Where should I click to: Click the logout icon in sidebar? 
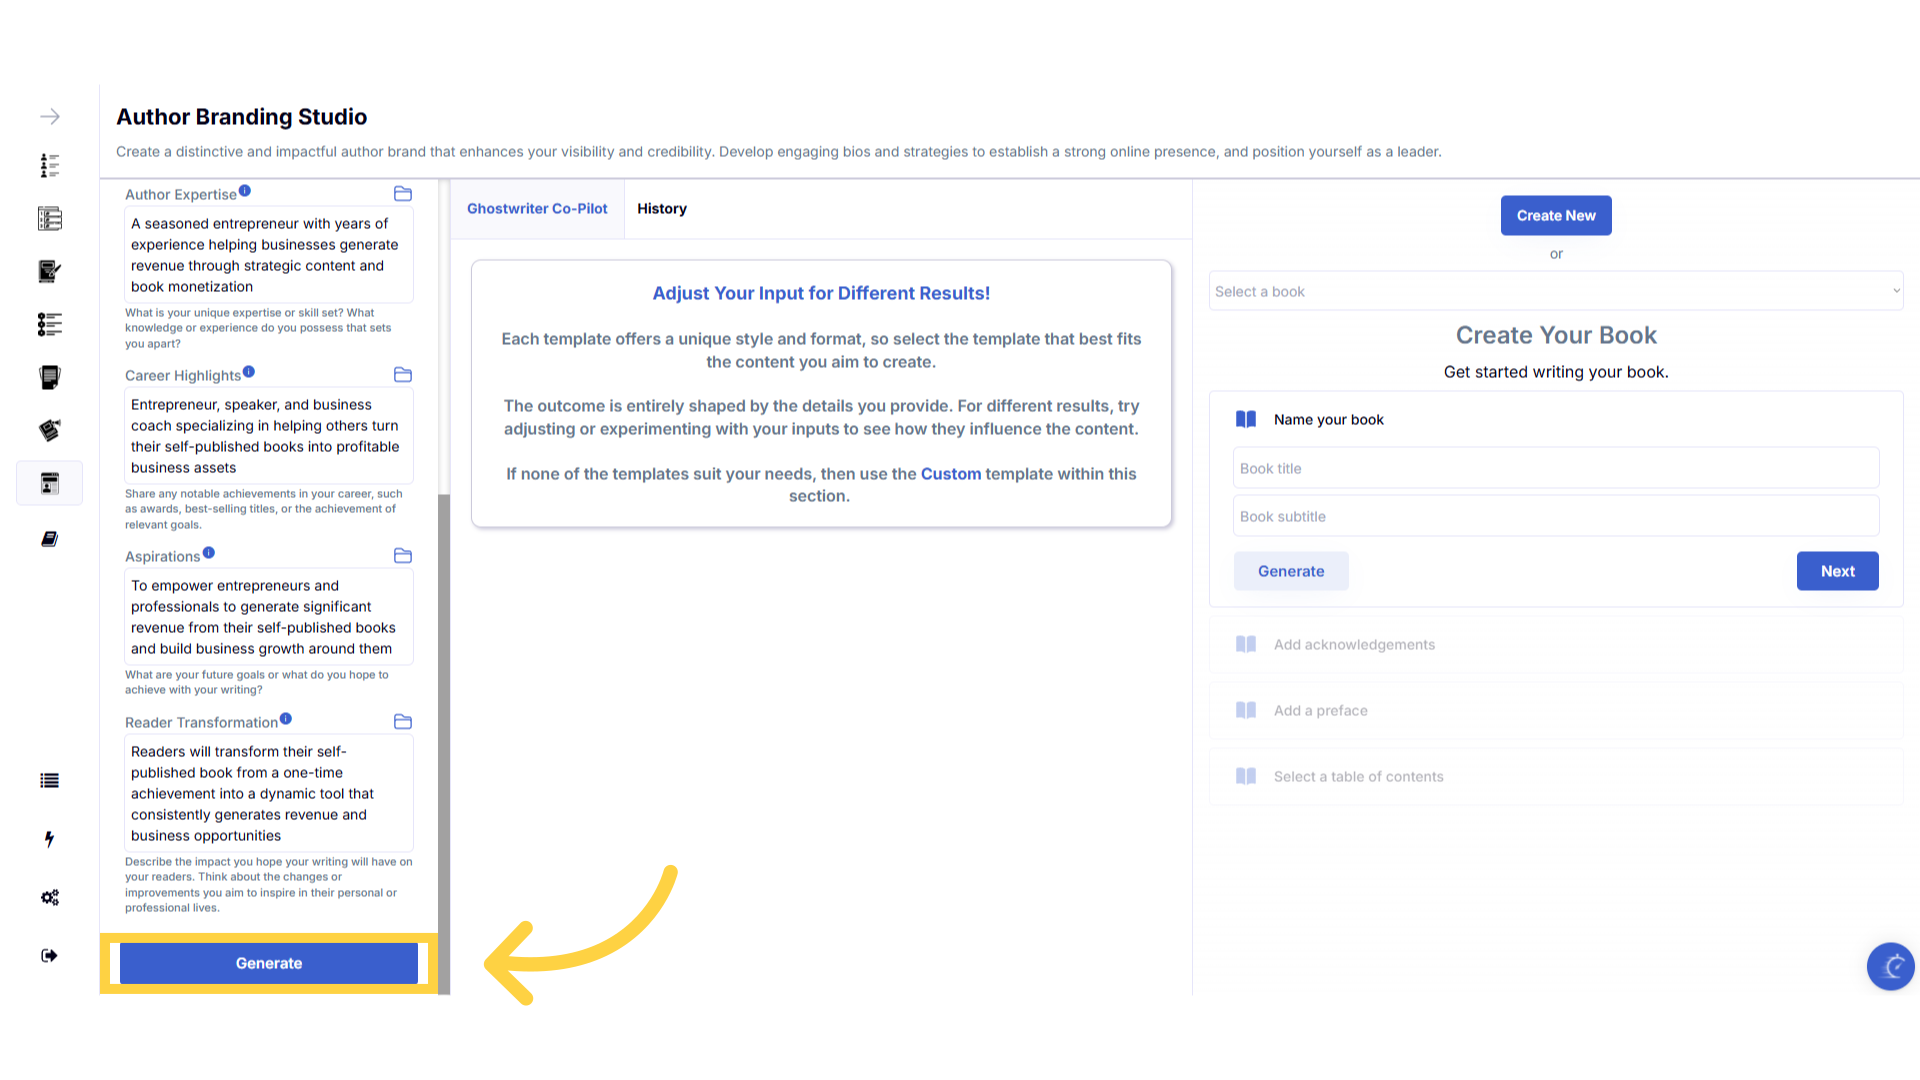click(49, 956)
